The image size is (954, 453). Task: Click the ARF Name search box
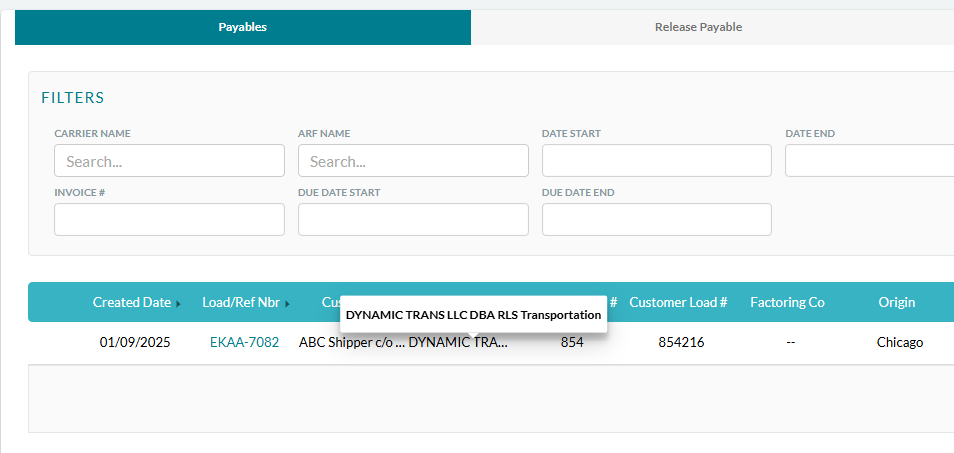(x=413, y=161)
